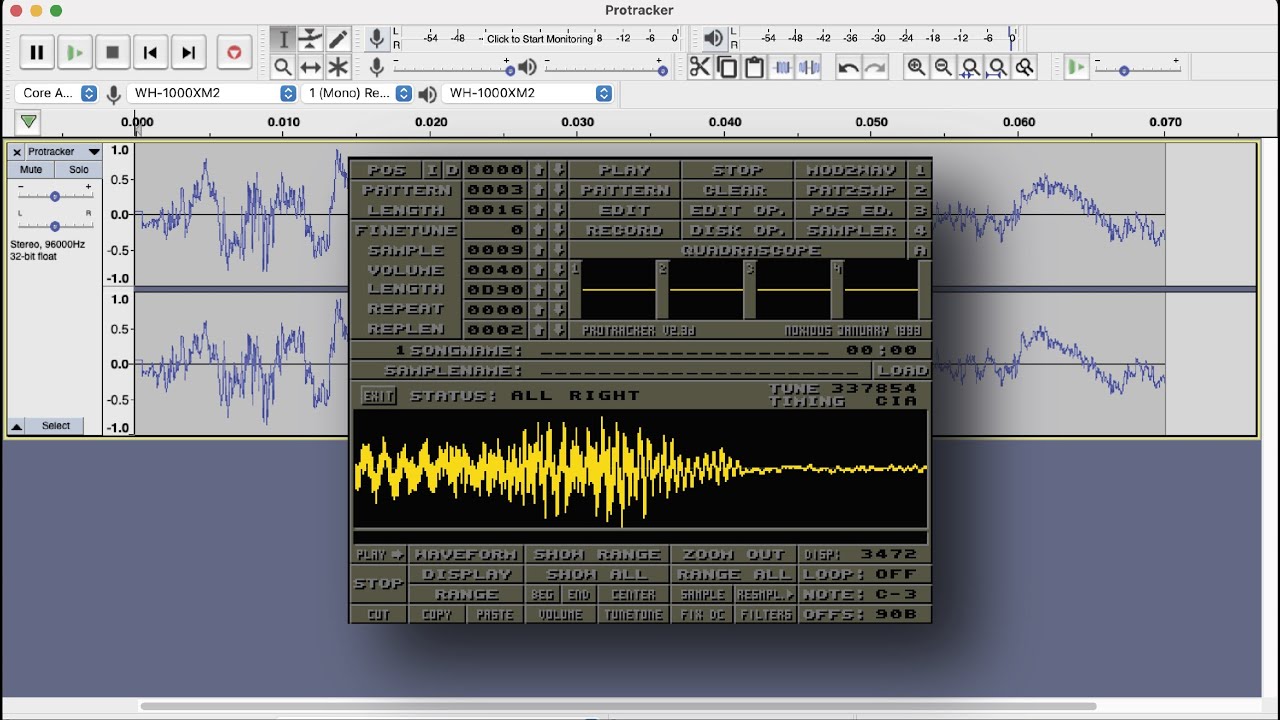Open the Core Audio host dropdown
The height and width of the screenshot is (720, 1280).
57,93
